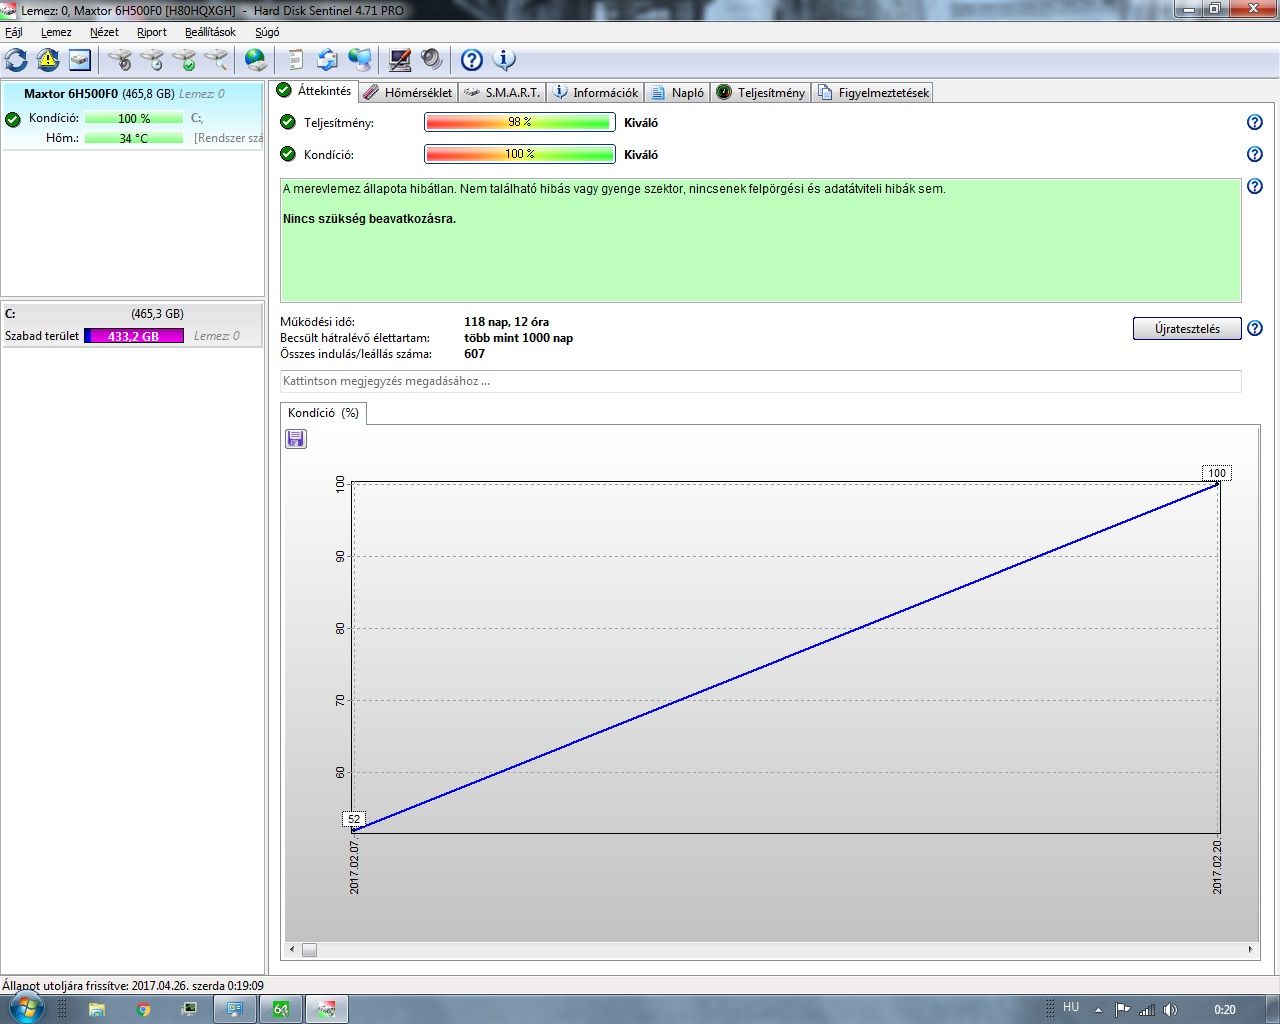Image resolution: width=1280 pixels, height=1024 pixels.
Task: Click the help icon beside green status text
Action: (1255, 186)
